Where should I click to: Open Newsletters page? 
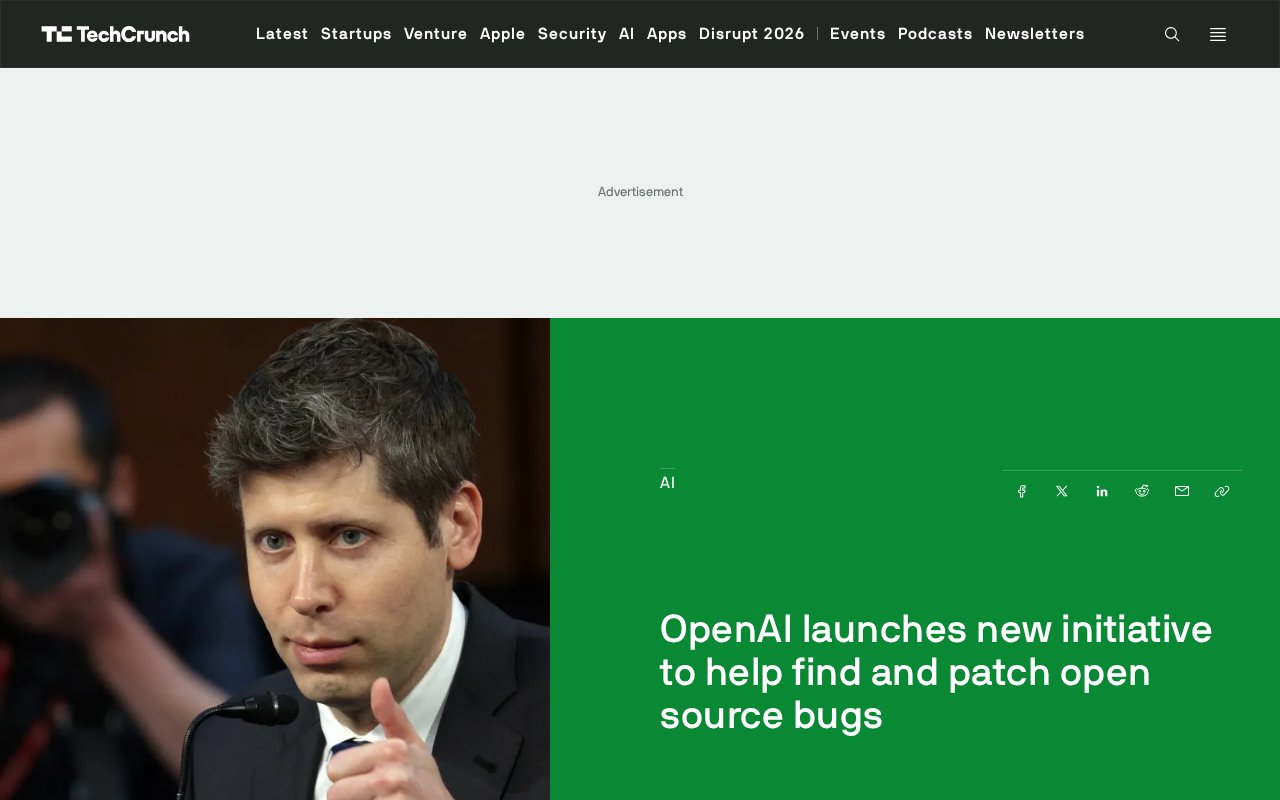click(1035, 34)
